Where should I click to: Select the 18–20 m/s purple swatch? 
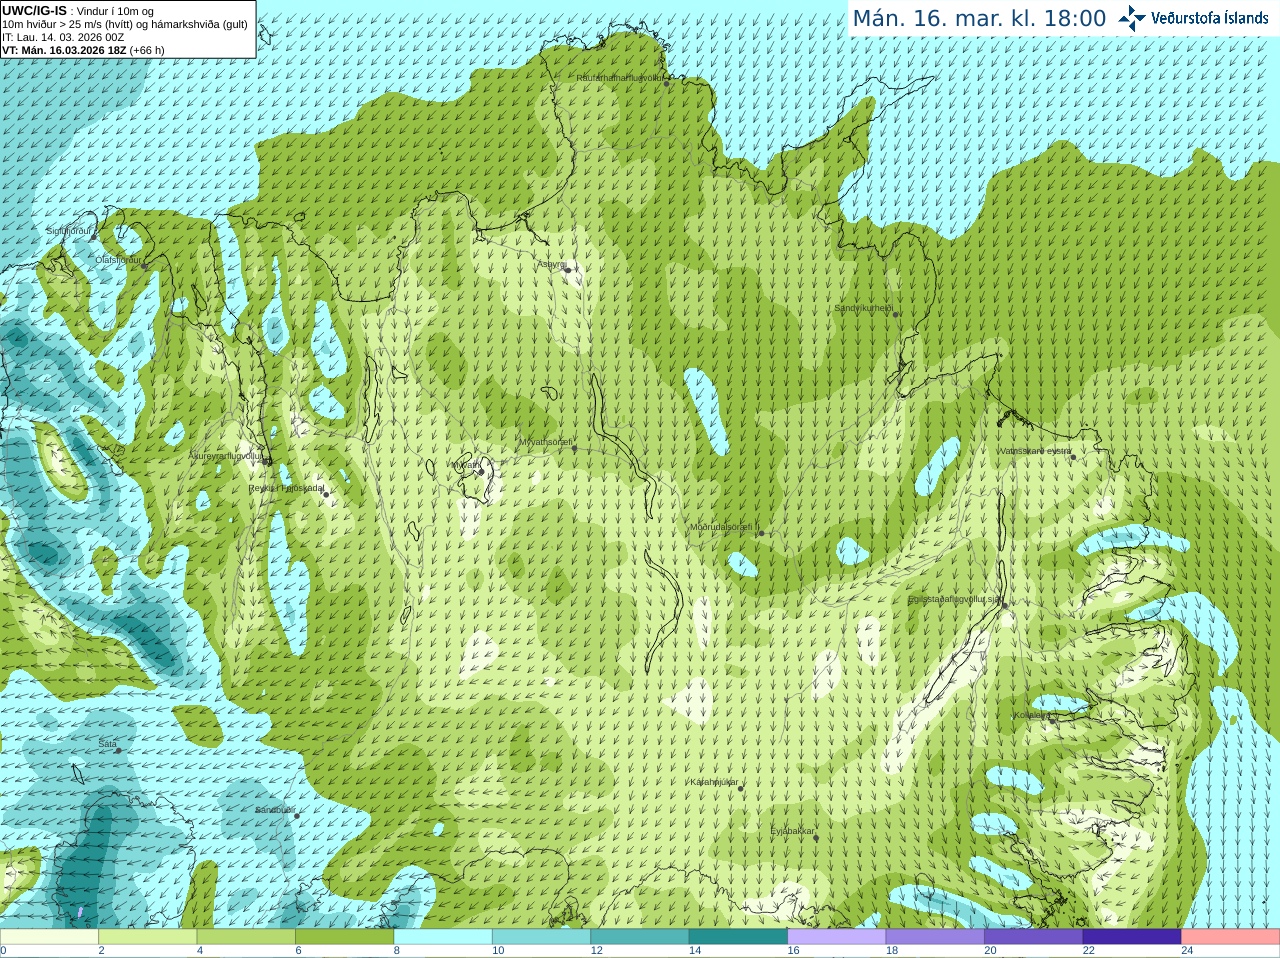click(x=936, y=937)
